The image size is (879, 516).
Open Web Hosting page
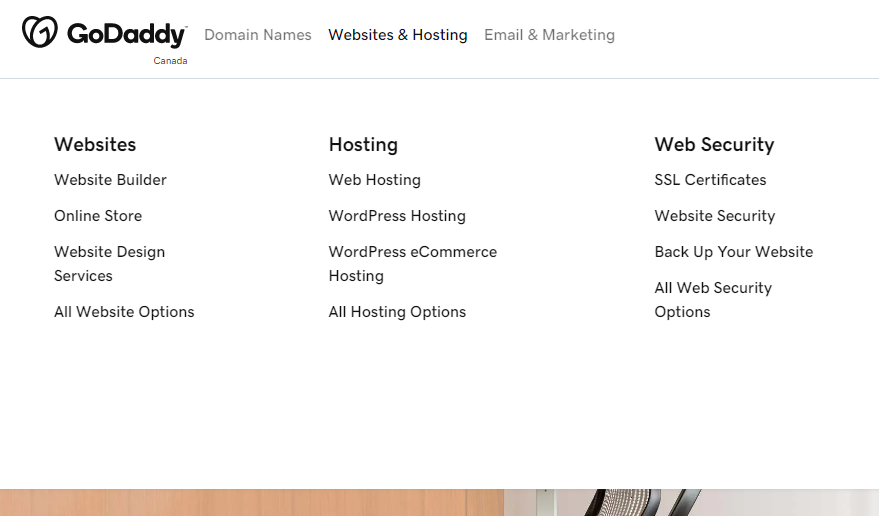click(374, 180)
